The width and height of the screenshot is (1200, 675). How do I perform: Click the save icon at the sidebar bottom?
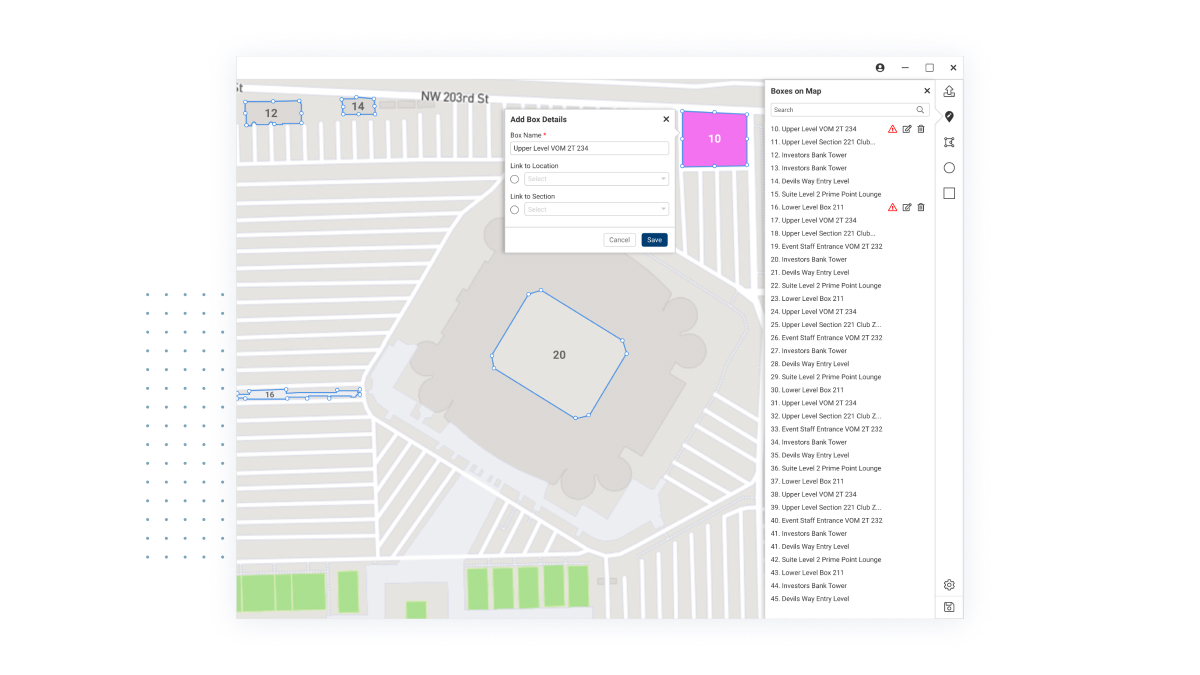(x=948, y=606)
